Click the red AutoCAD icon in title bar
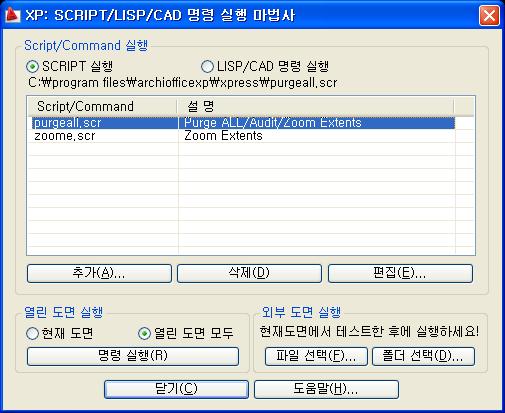This screenshot has width=505, height=413. click(13, 15)
